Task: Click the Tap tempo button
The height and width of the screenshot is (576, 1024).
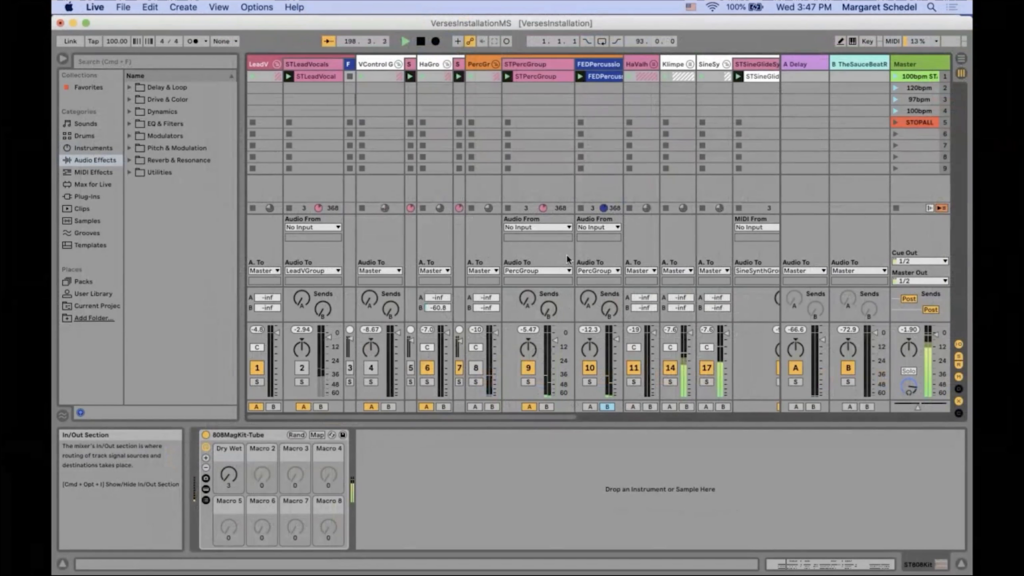Action: [93, 41]
